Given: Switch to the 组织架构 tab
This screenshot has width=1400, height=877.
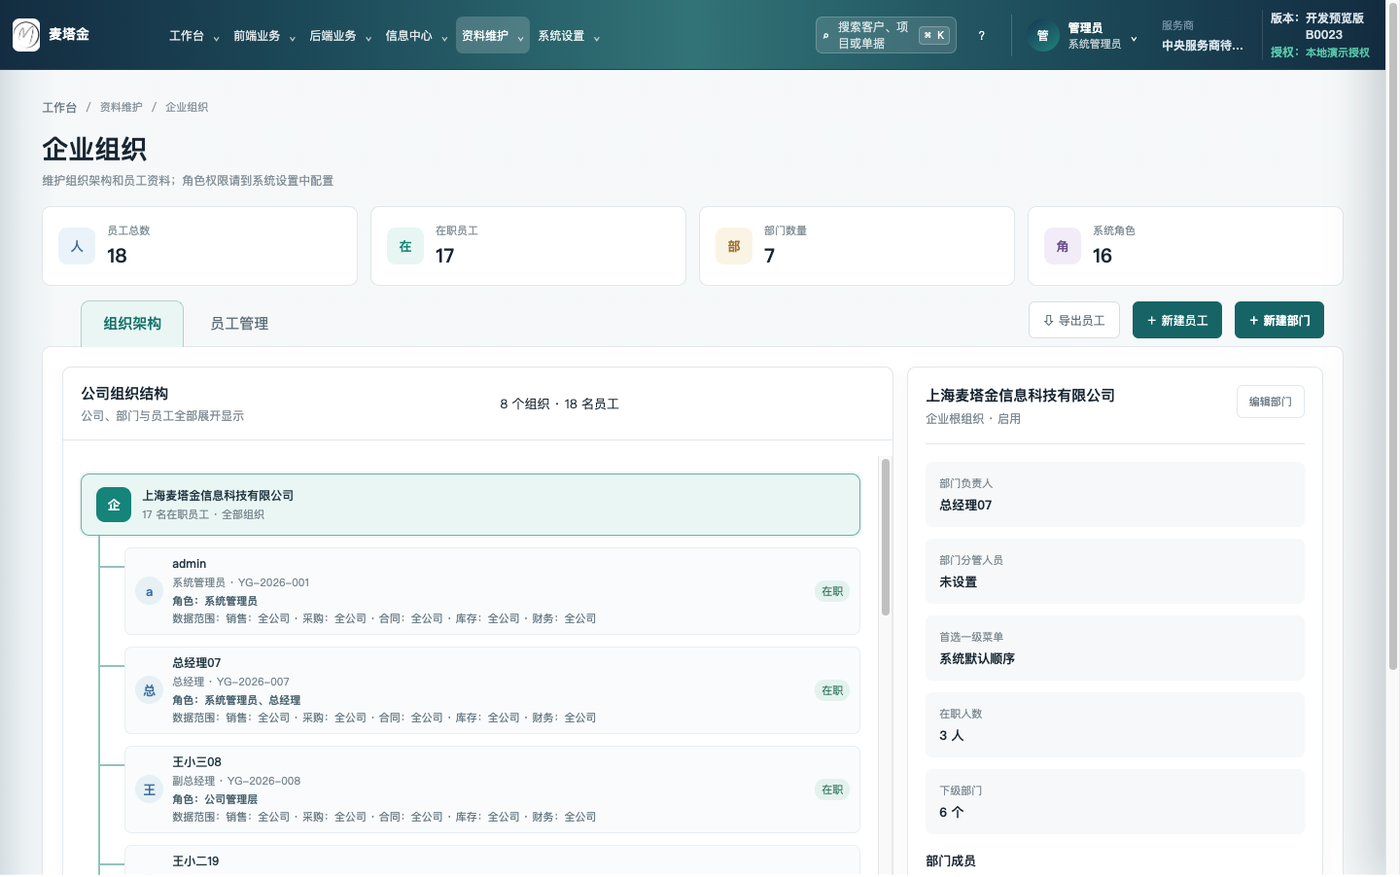Looking at the screenshot, I should click(132, 324).
